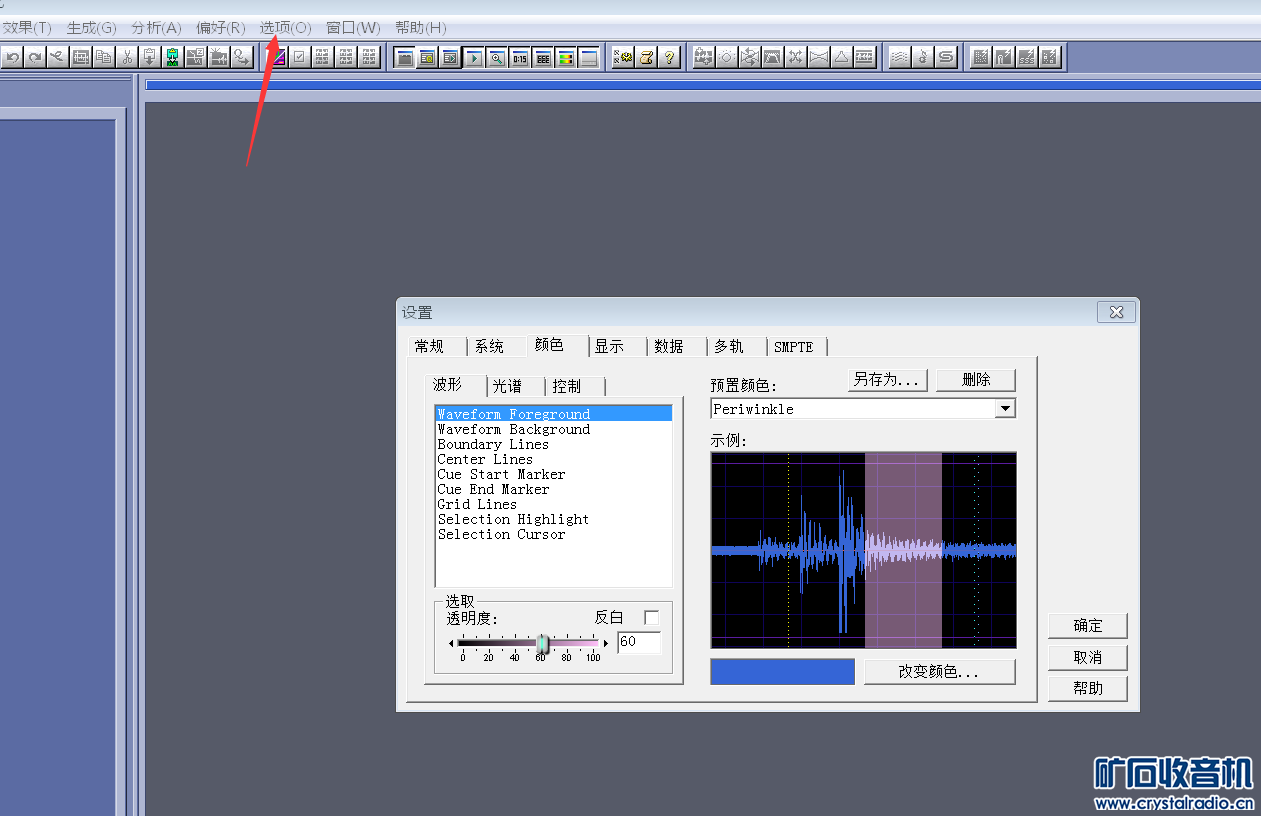Click the 帮助 button in the dialog
This screenshot has height=816, width=1261.
pos(1088,688)
